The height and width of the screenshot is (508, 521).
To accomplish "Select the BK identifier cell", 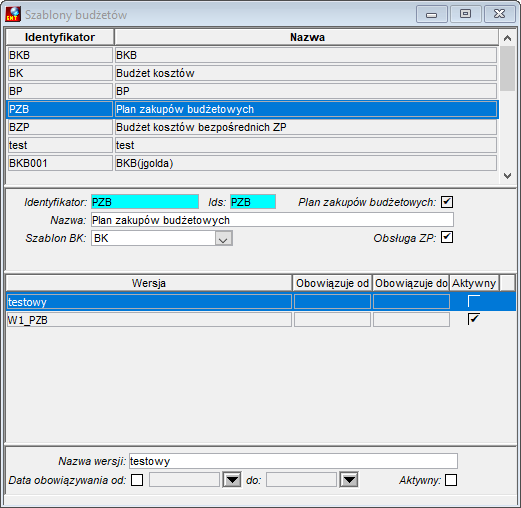I will (60, 73).
